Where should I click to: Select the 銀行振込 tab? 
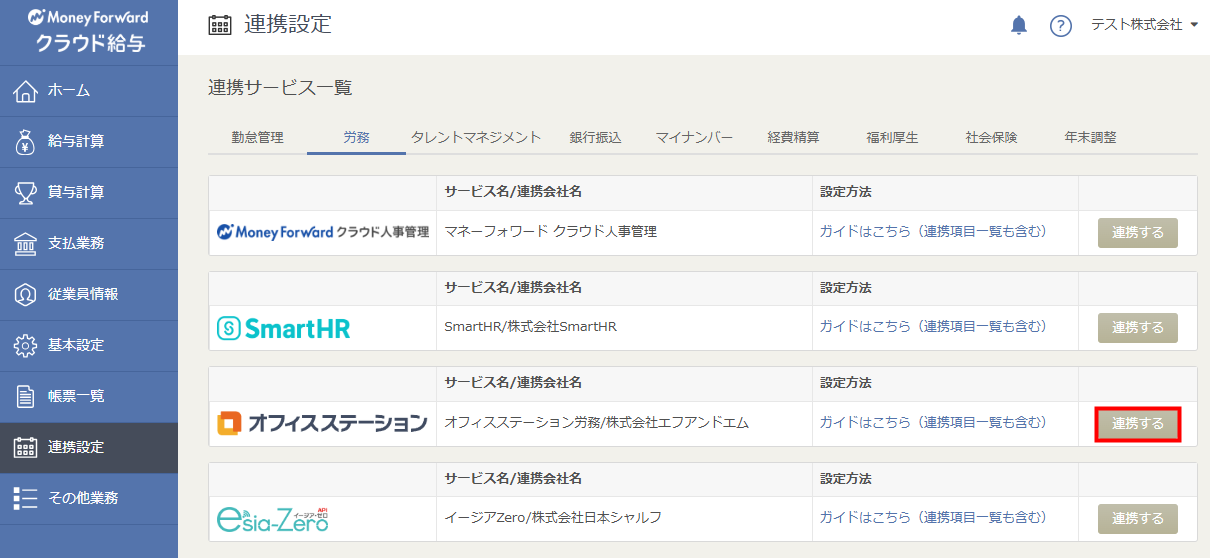tap(595, 138)
